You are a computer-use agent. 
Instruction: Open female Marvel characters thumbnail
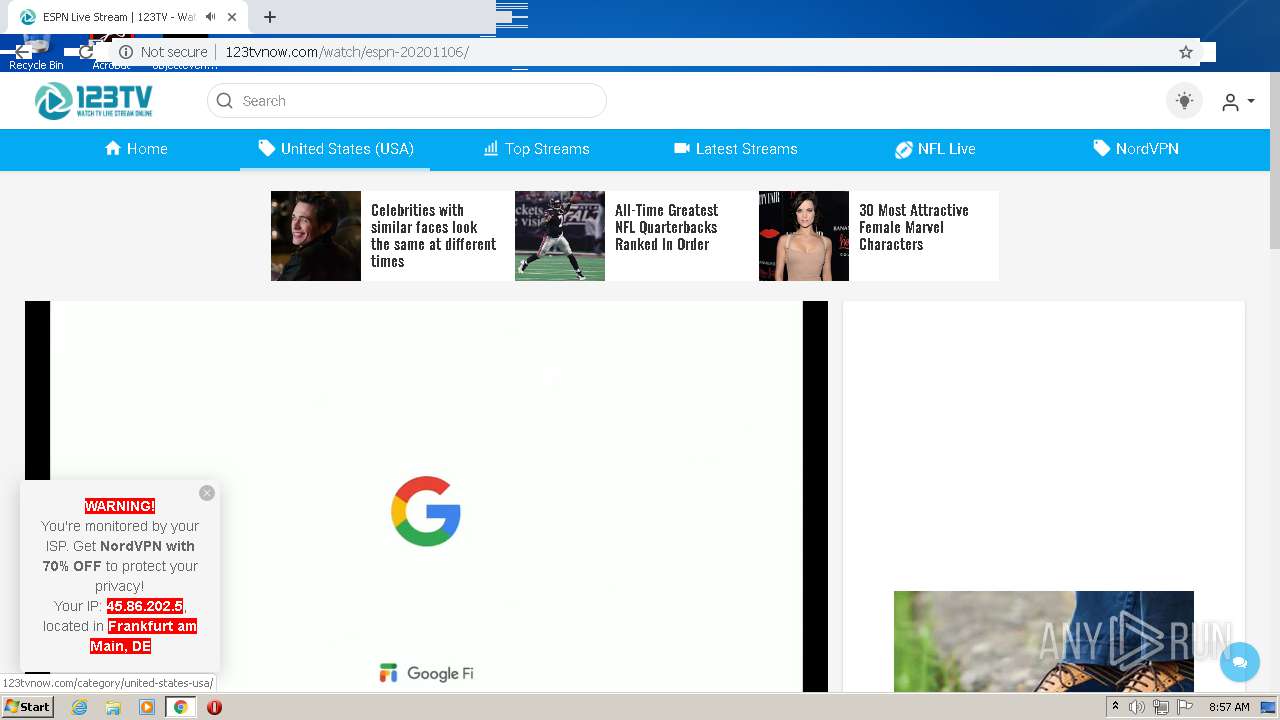click(804, 236)
